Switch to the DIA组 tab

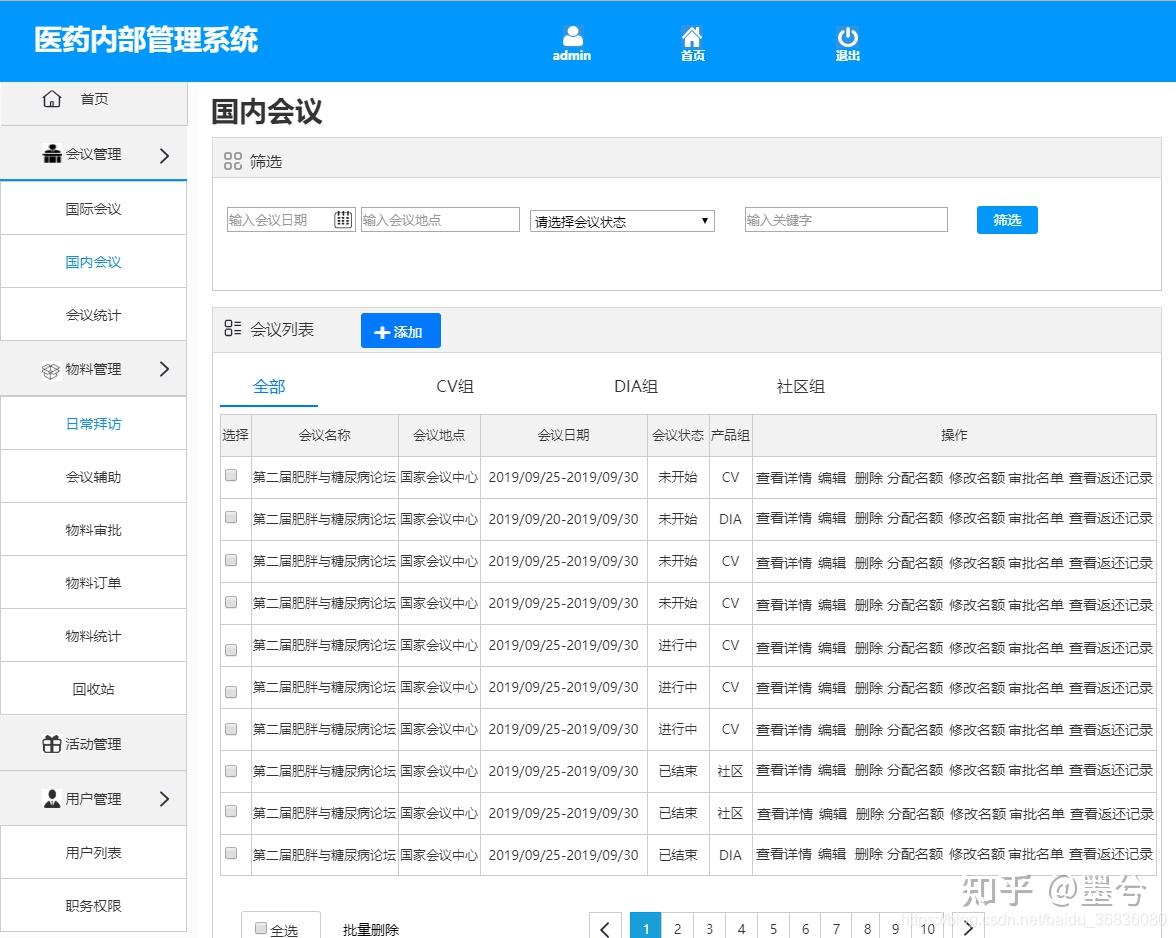pyautogui.click(x=636, y=387)
